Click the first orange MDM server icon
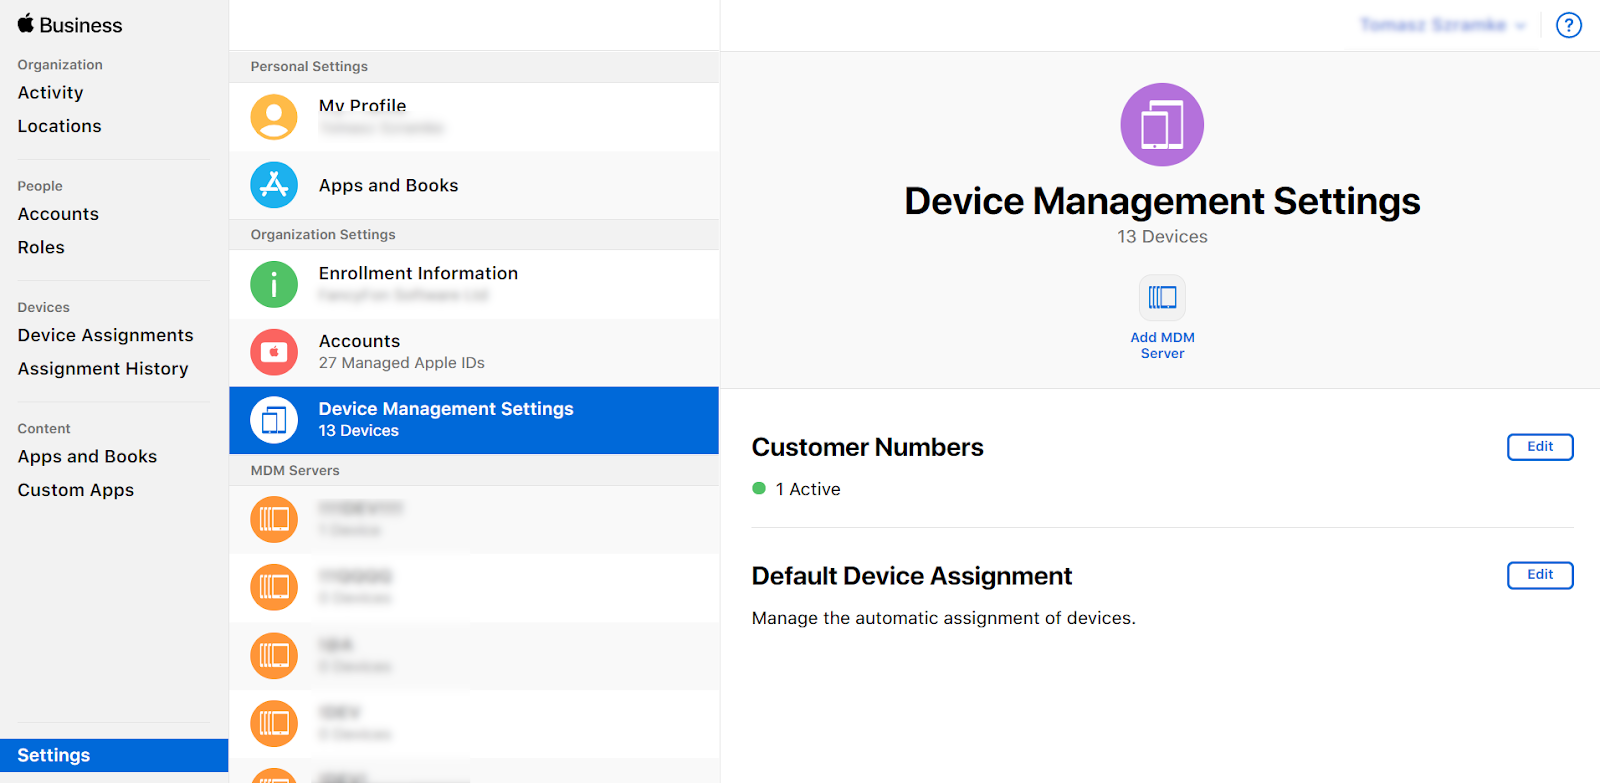The image size is (1600, 783). [274, 519]
